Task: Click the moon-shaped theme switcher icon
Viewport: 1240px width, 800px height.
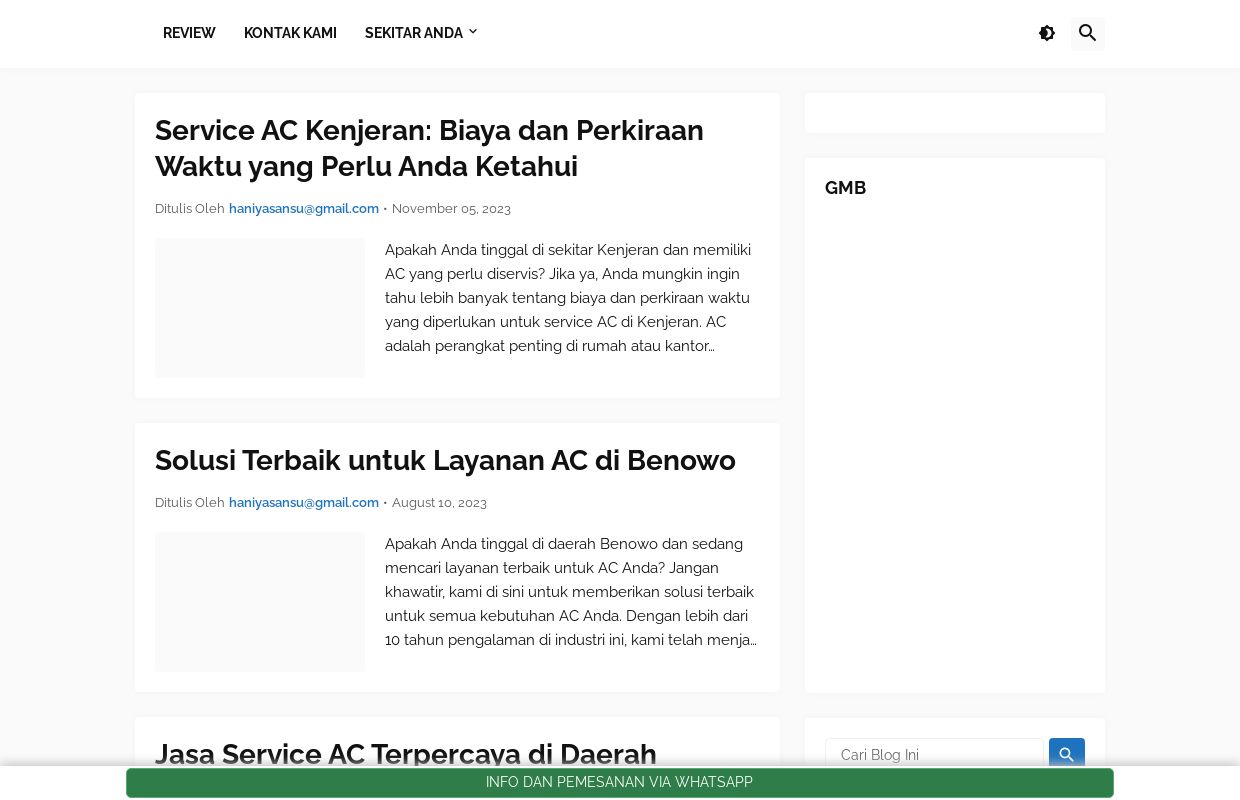Action: [1047, 33]
